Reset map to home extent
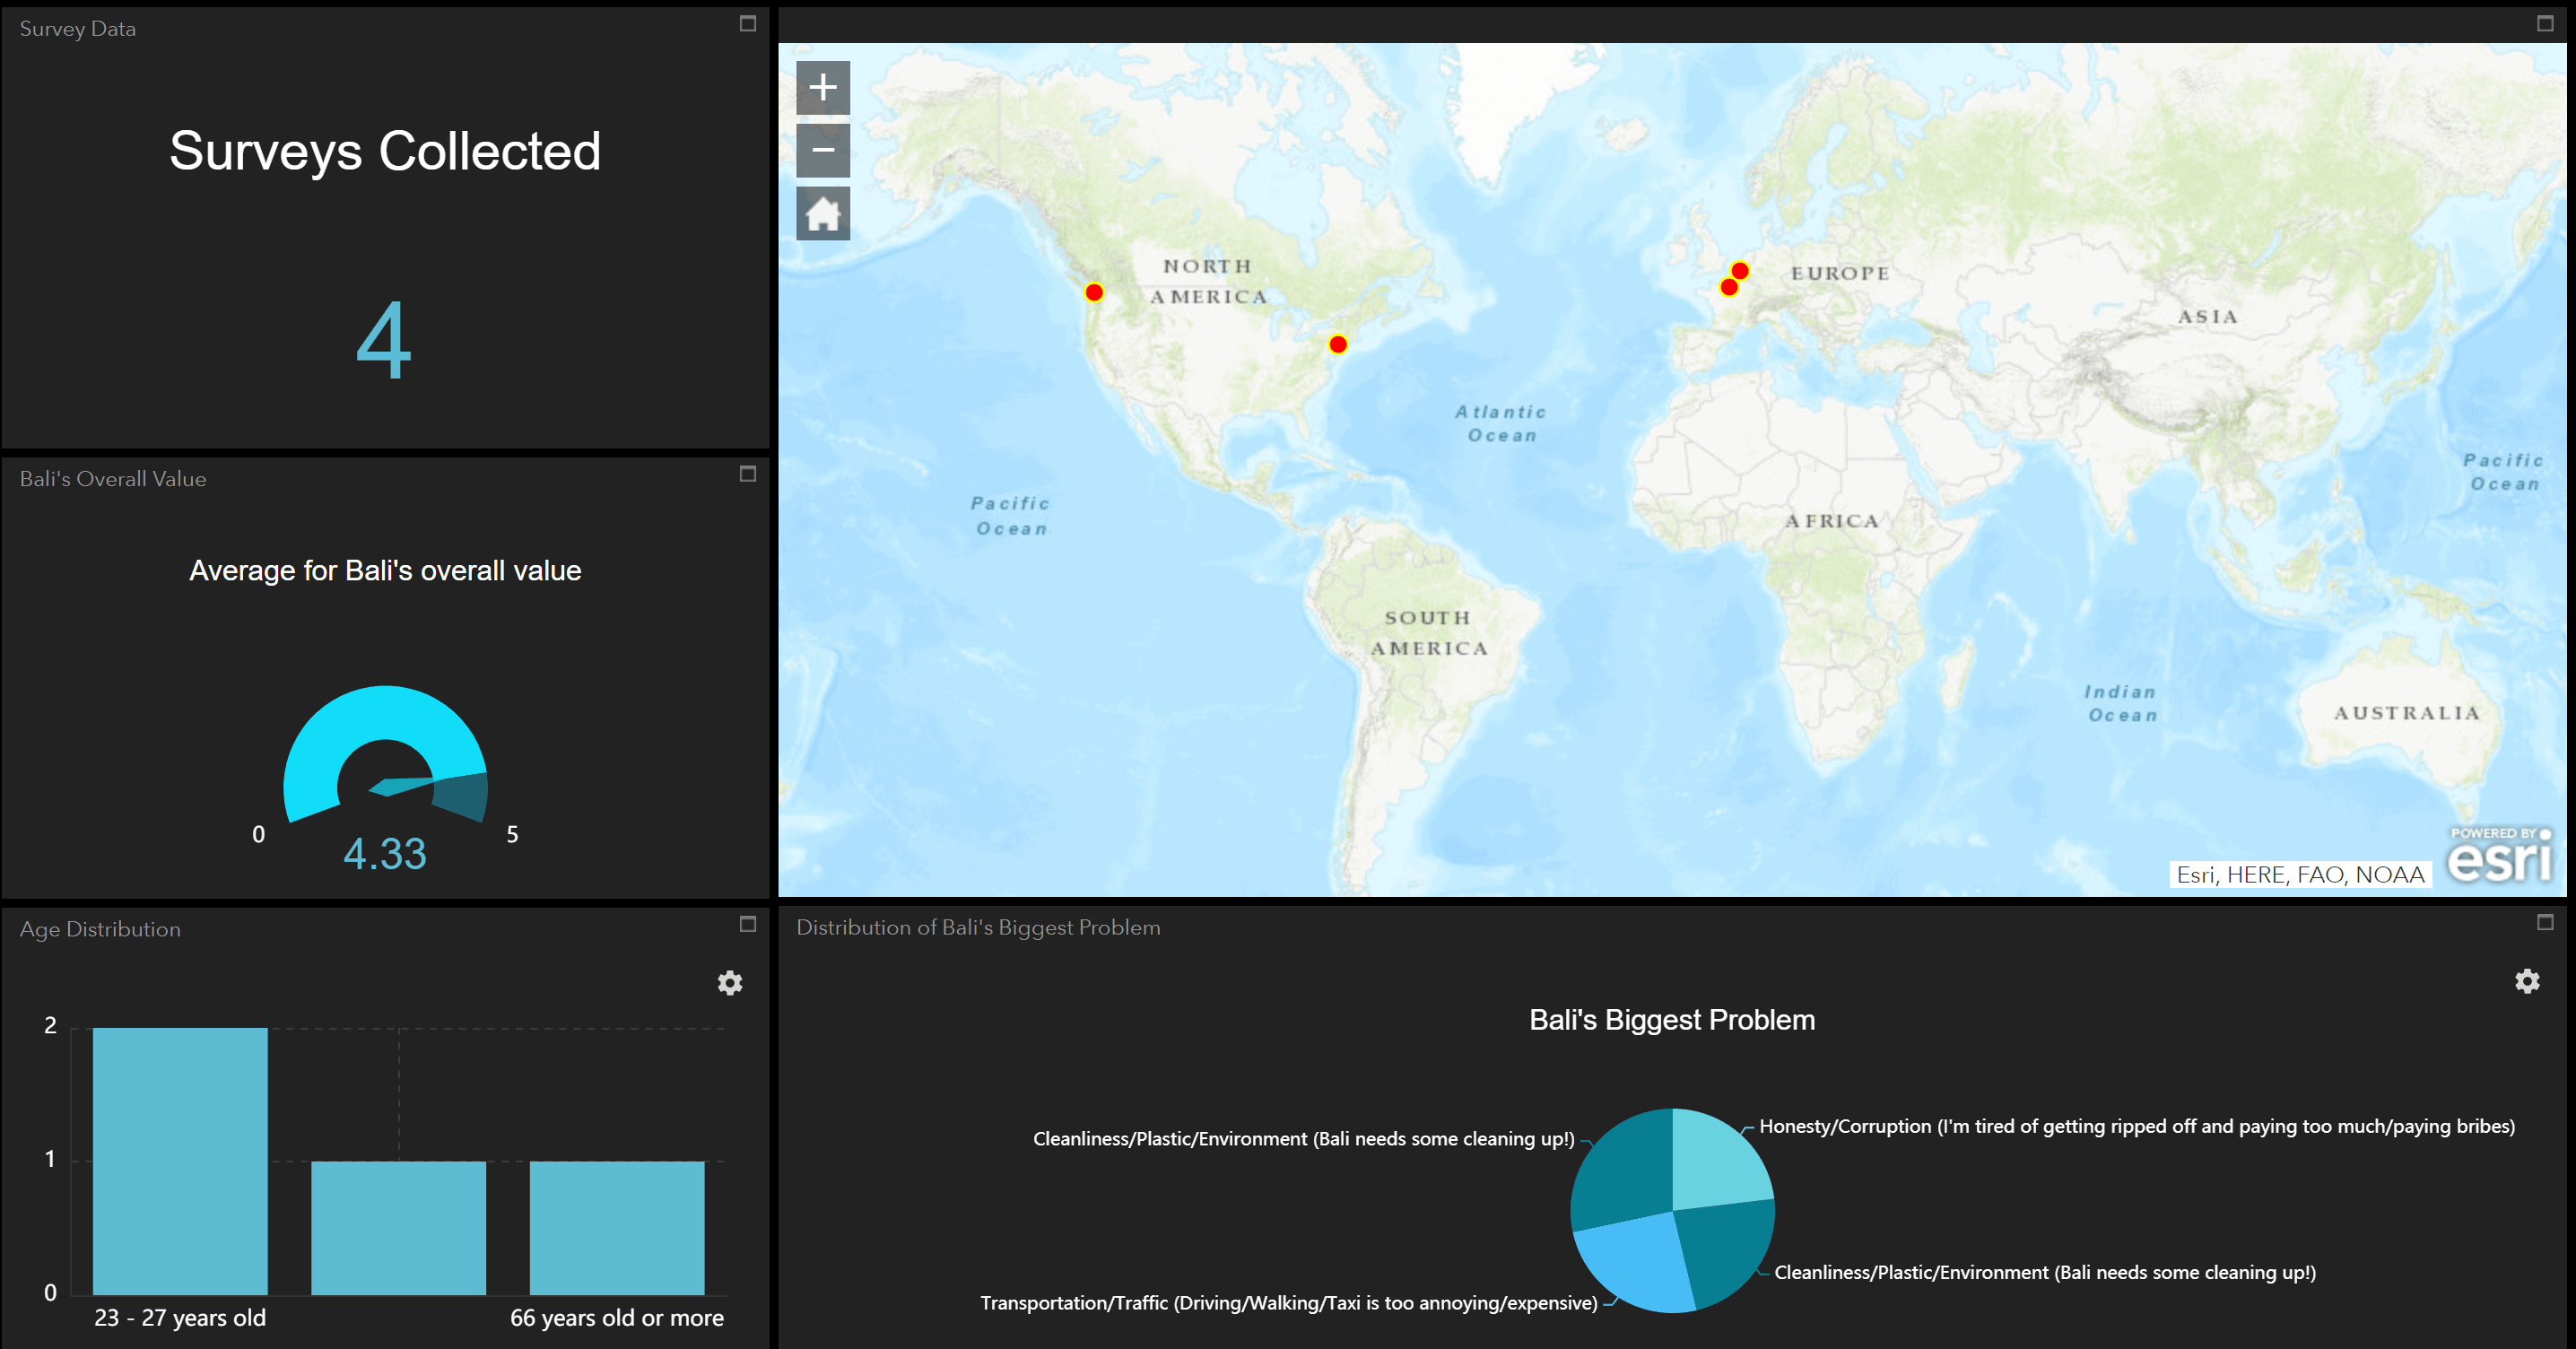The image size is (2576, 1349). coord(822,214)
